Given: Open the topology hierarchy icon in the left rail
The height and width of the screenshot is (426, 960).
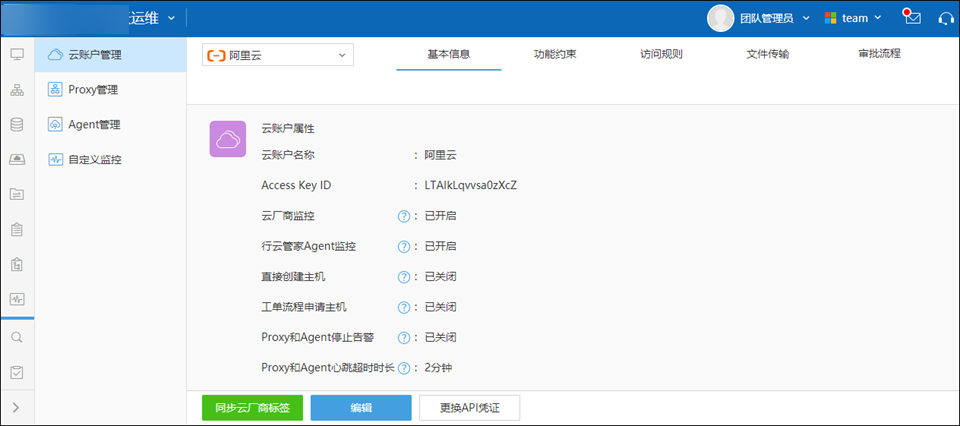Looking at the screenshot, I should [17, 91].
